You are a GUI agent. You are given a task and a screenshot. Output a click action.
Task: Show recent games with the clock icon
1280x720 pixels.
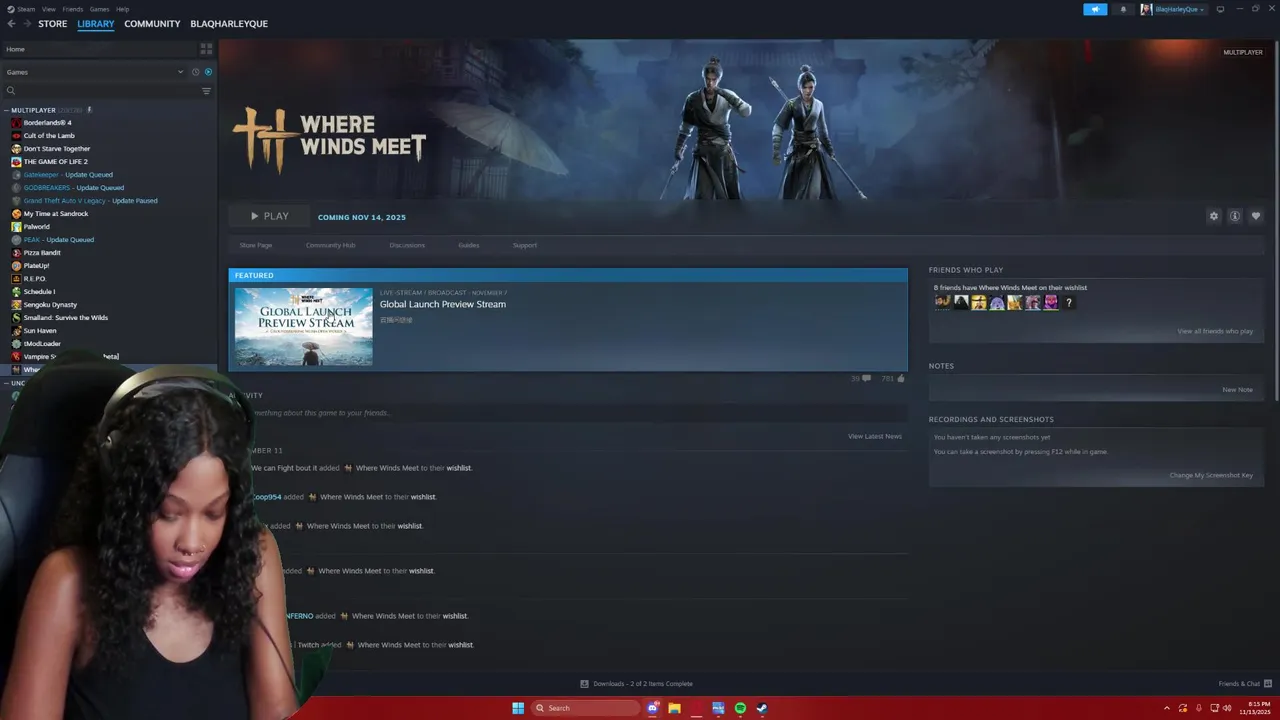click(x=194, y=72)
